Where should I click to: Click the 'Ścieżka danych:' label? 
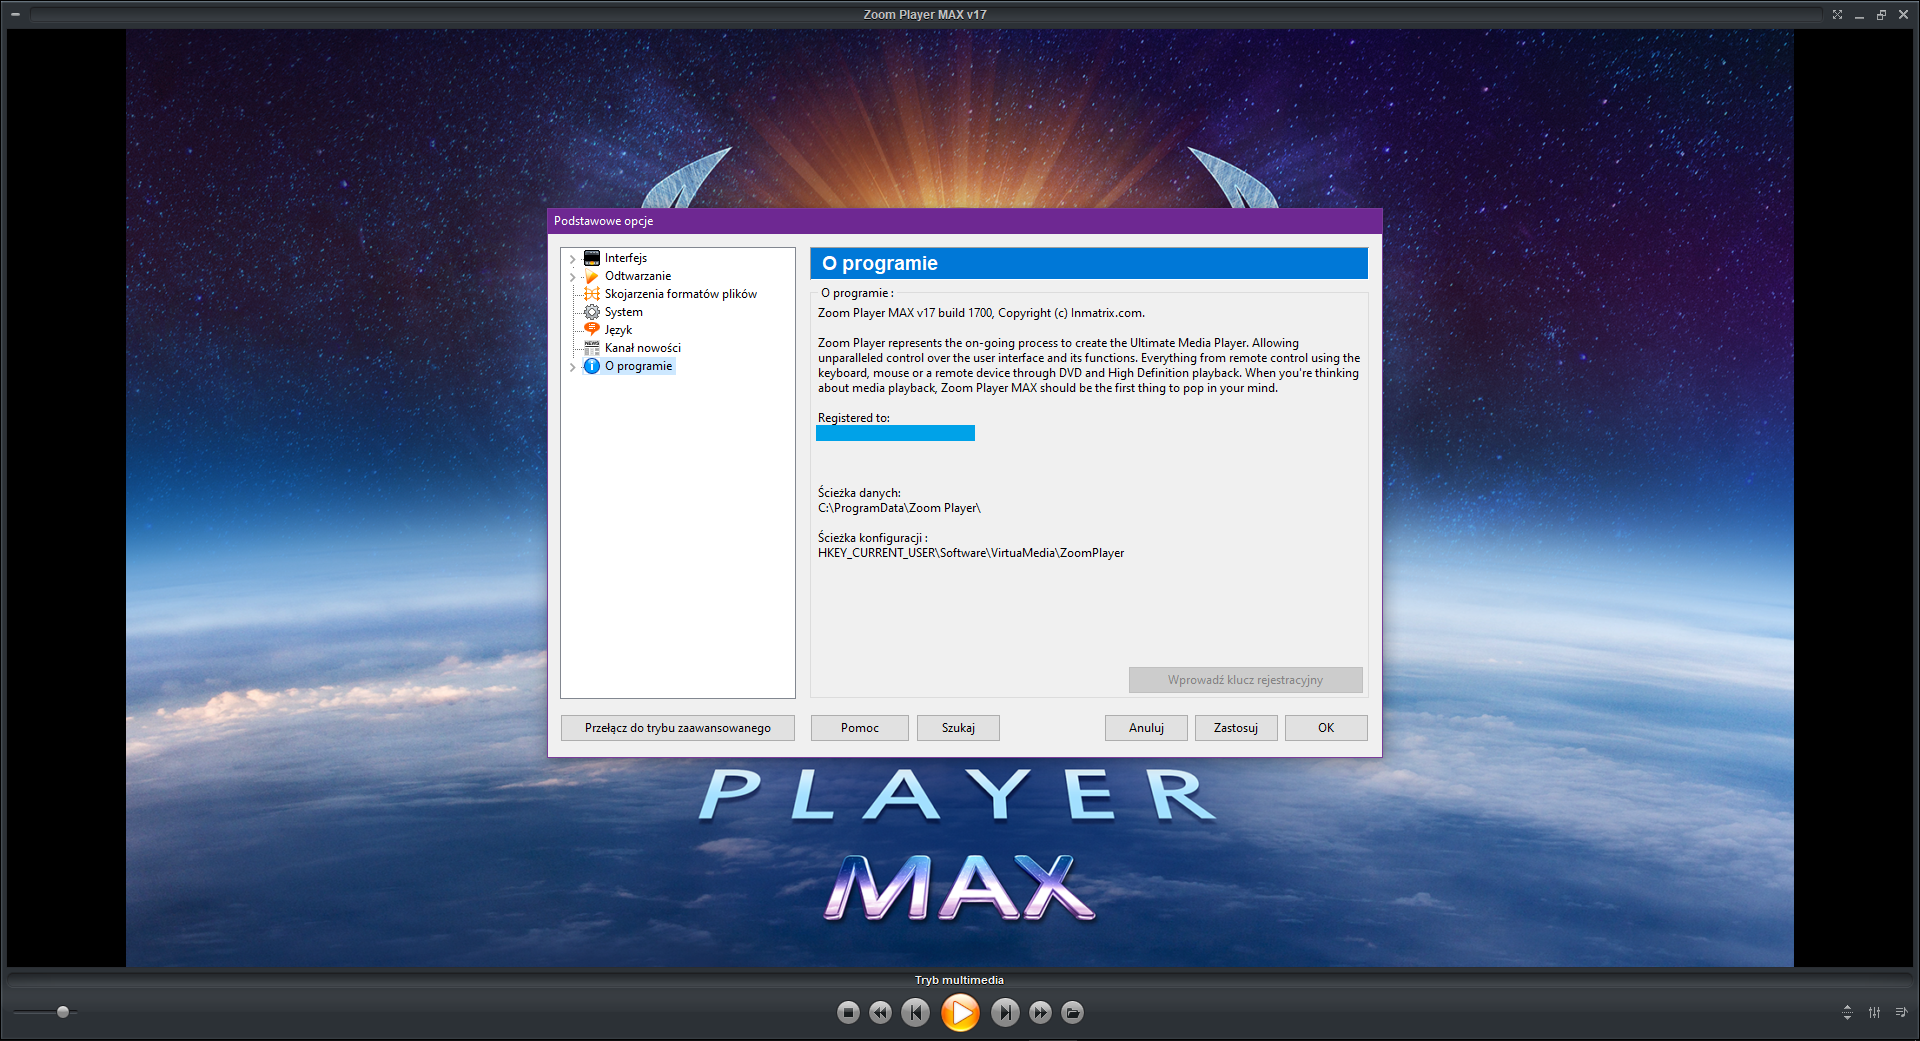click(859, 493)
